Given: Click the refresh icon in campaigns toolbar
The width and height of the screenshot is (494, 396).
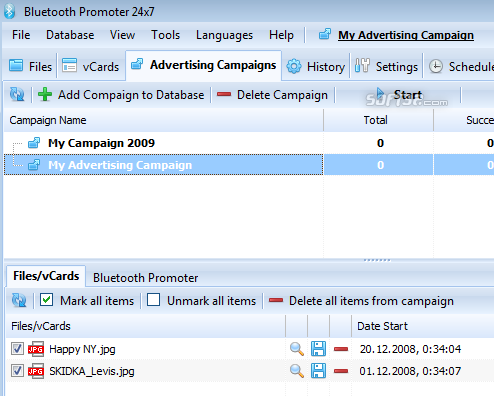Looking at the screenshot, I should coord(17,95).
